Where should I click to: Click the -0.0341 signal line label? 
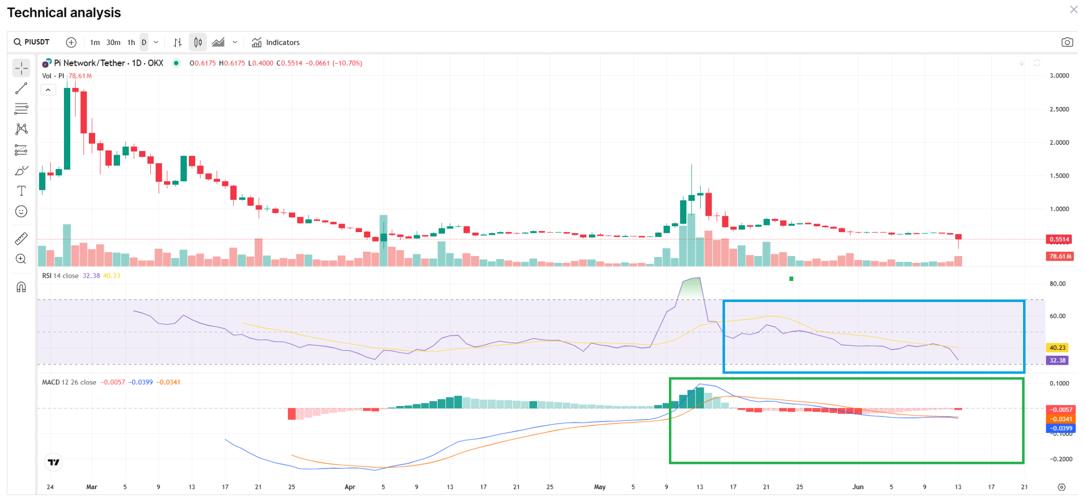(1061, 419)
